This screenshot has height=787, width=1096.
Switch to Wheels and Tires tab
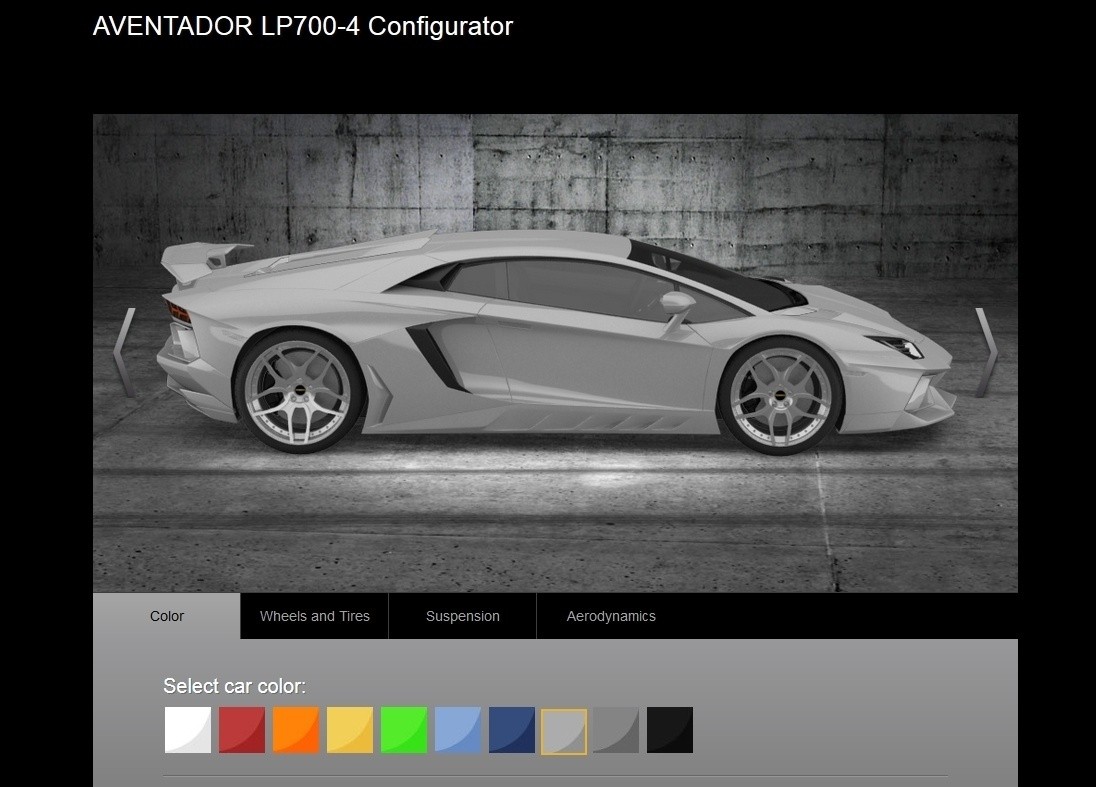pos(315,616)
